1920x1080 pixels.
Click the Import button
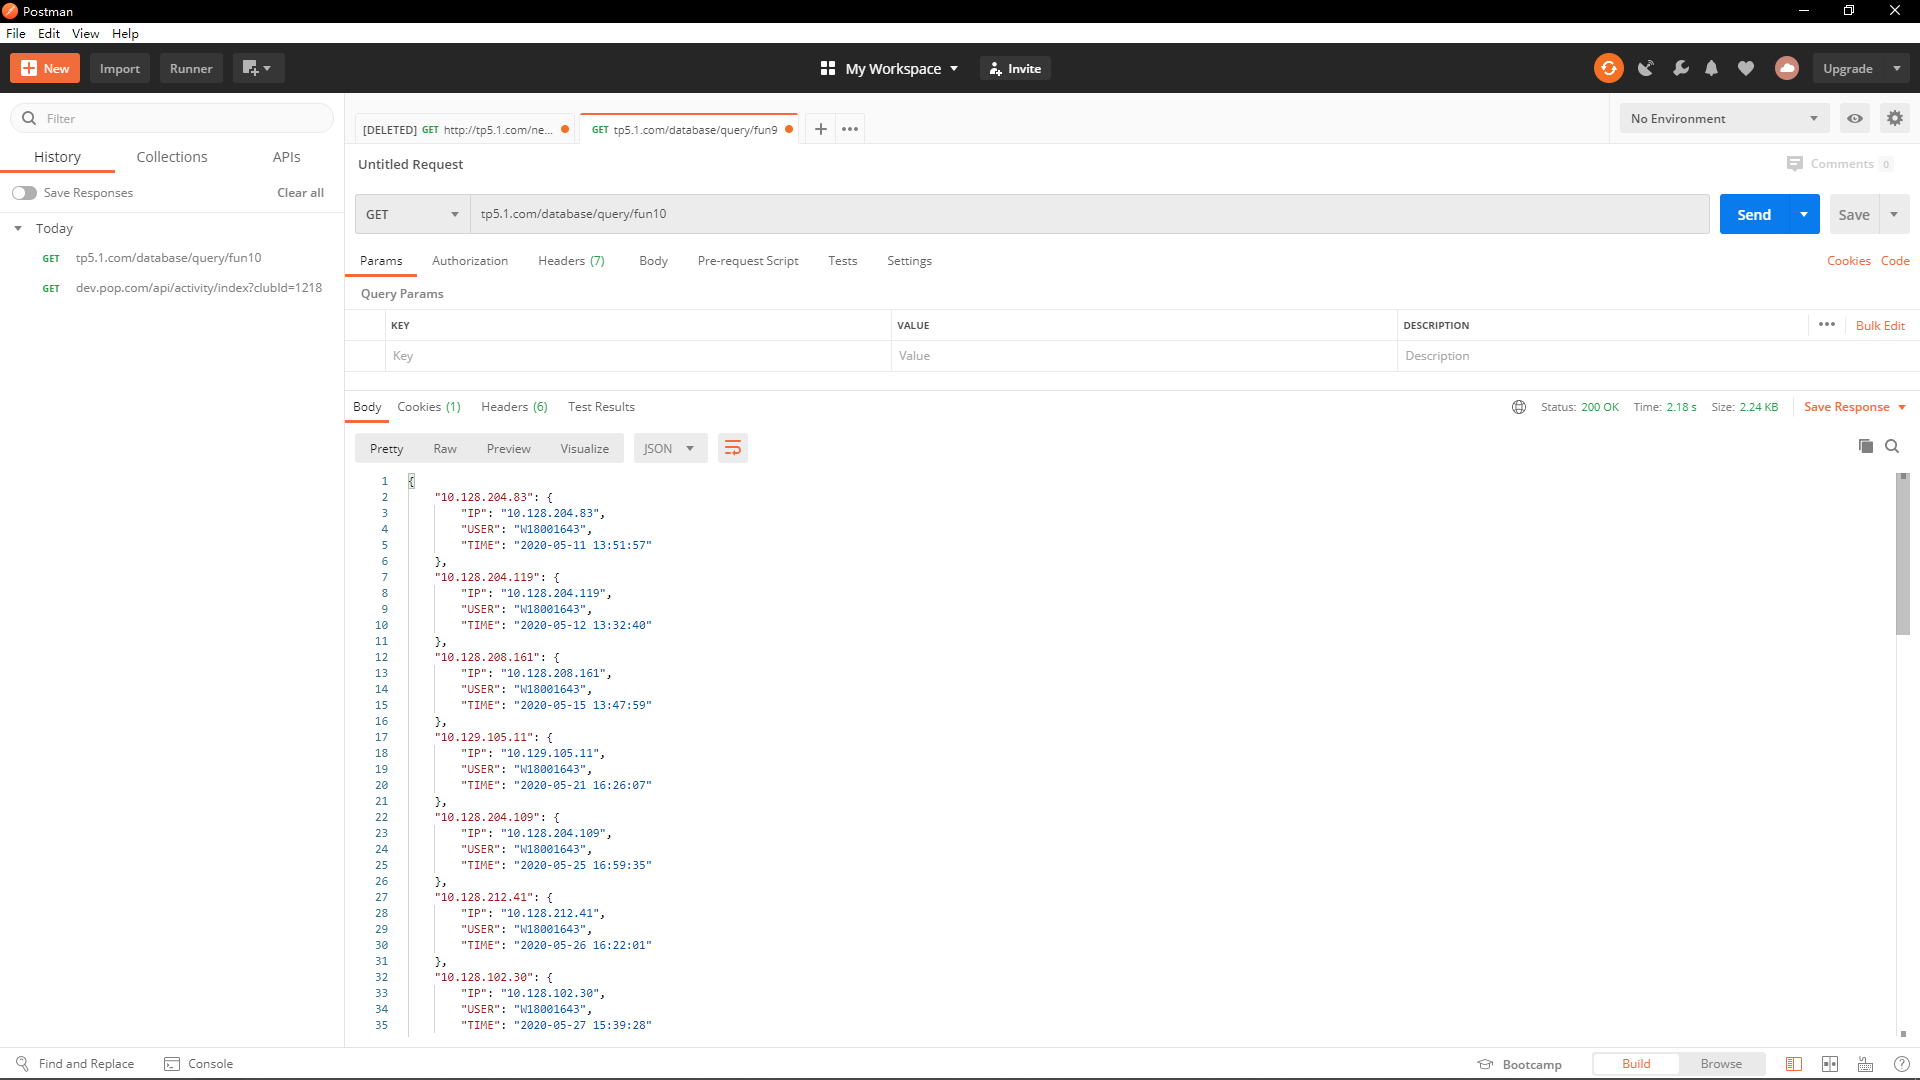point(120,68)
